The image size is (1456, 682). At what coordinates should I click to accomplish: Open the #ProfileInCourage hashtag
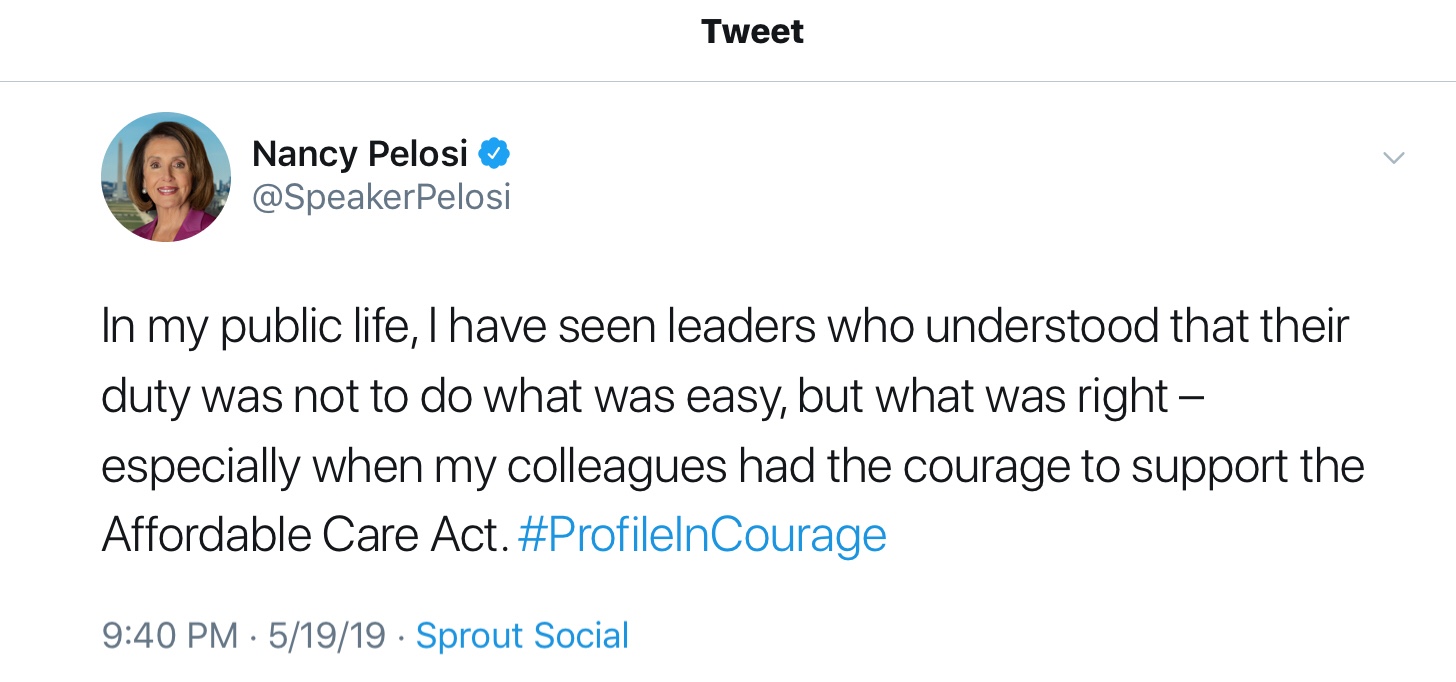[701, 535]
